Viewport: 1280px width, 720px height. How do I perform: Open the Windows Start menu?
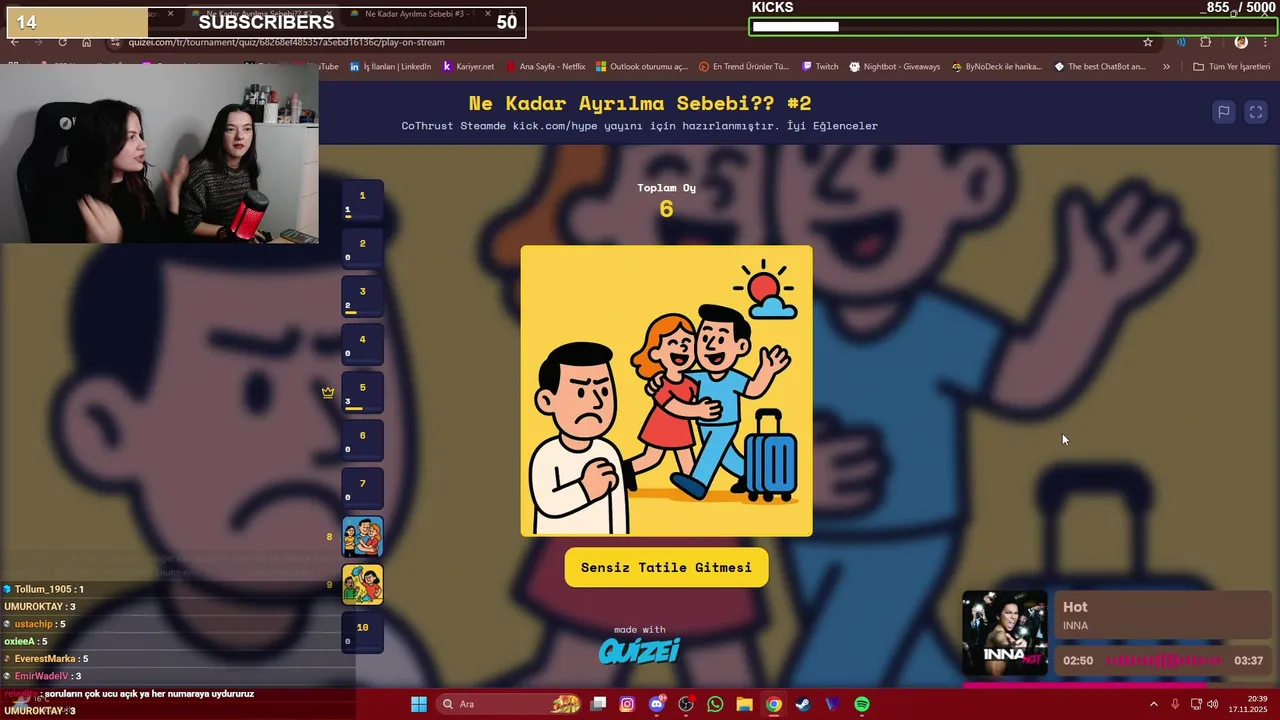419,704
